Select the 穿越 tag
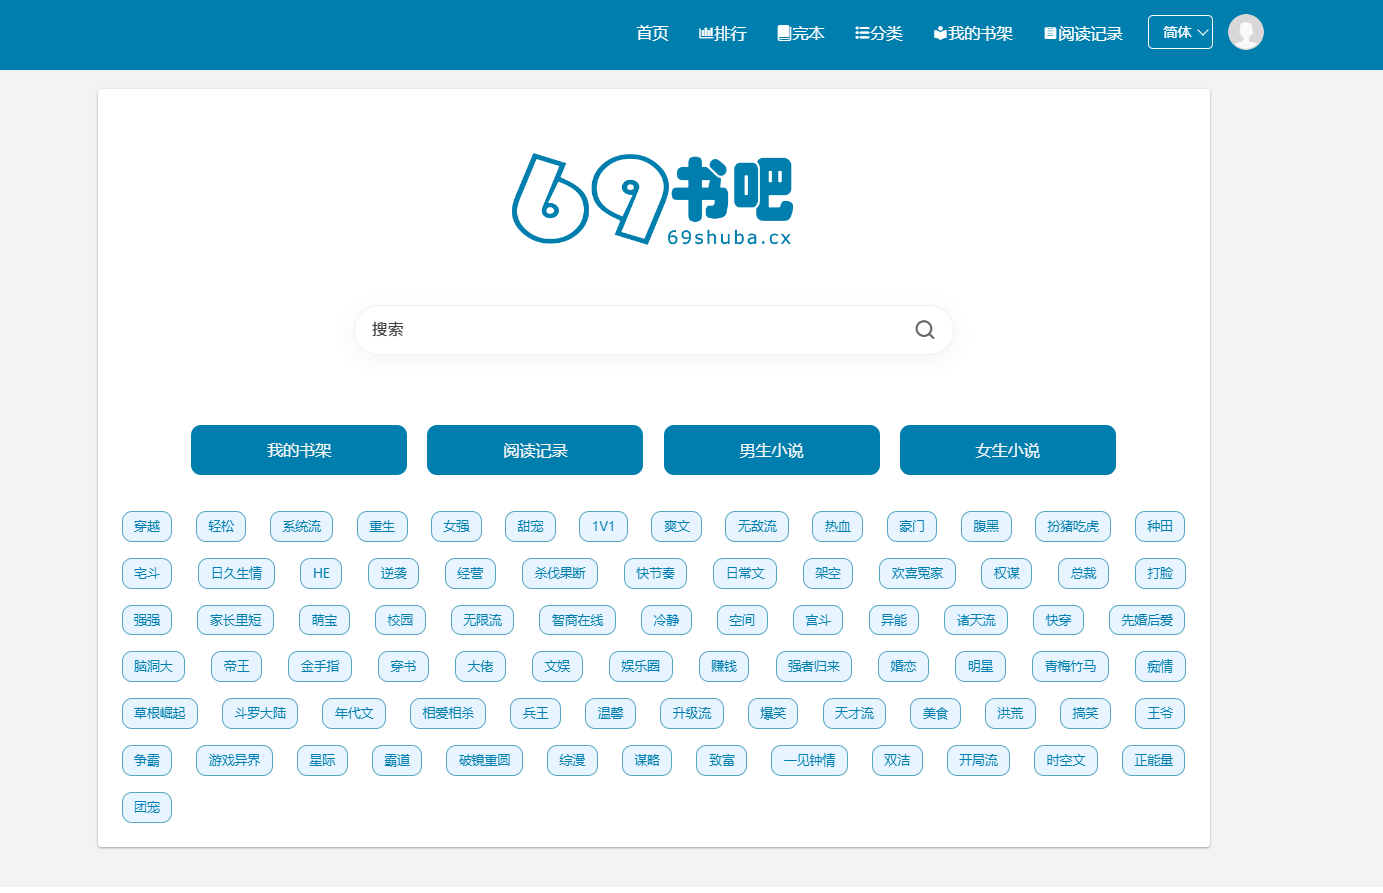This screenshot has height=893, width=1383. 147,526
